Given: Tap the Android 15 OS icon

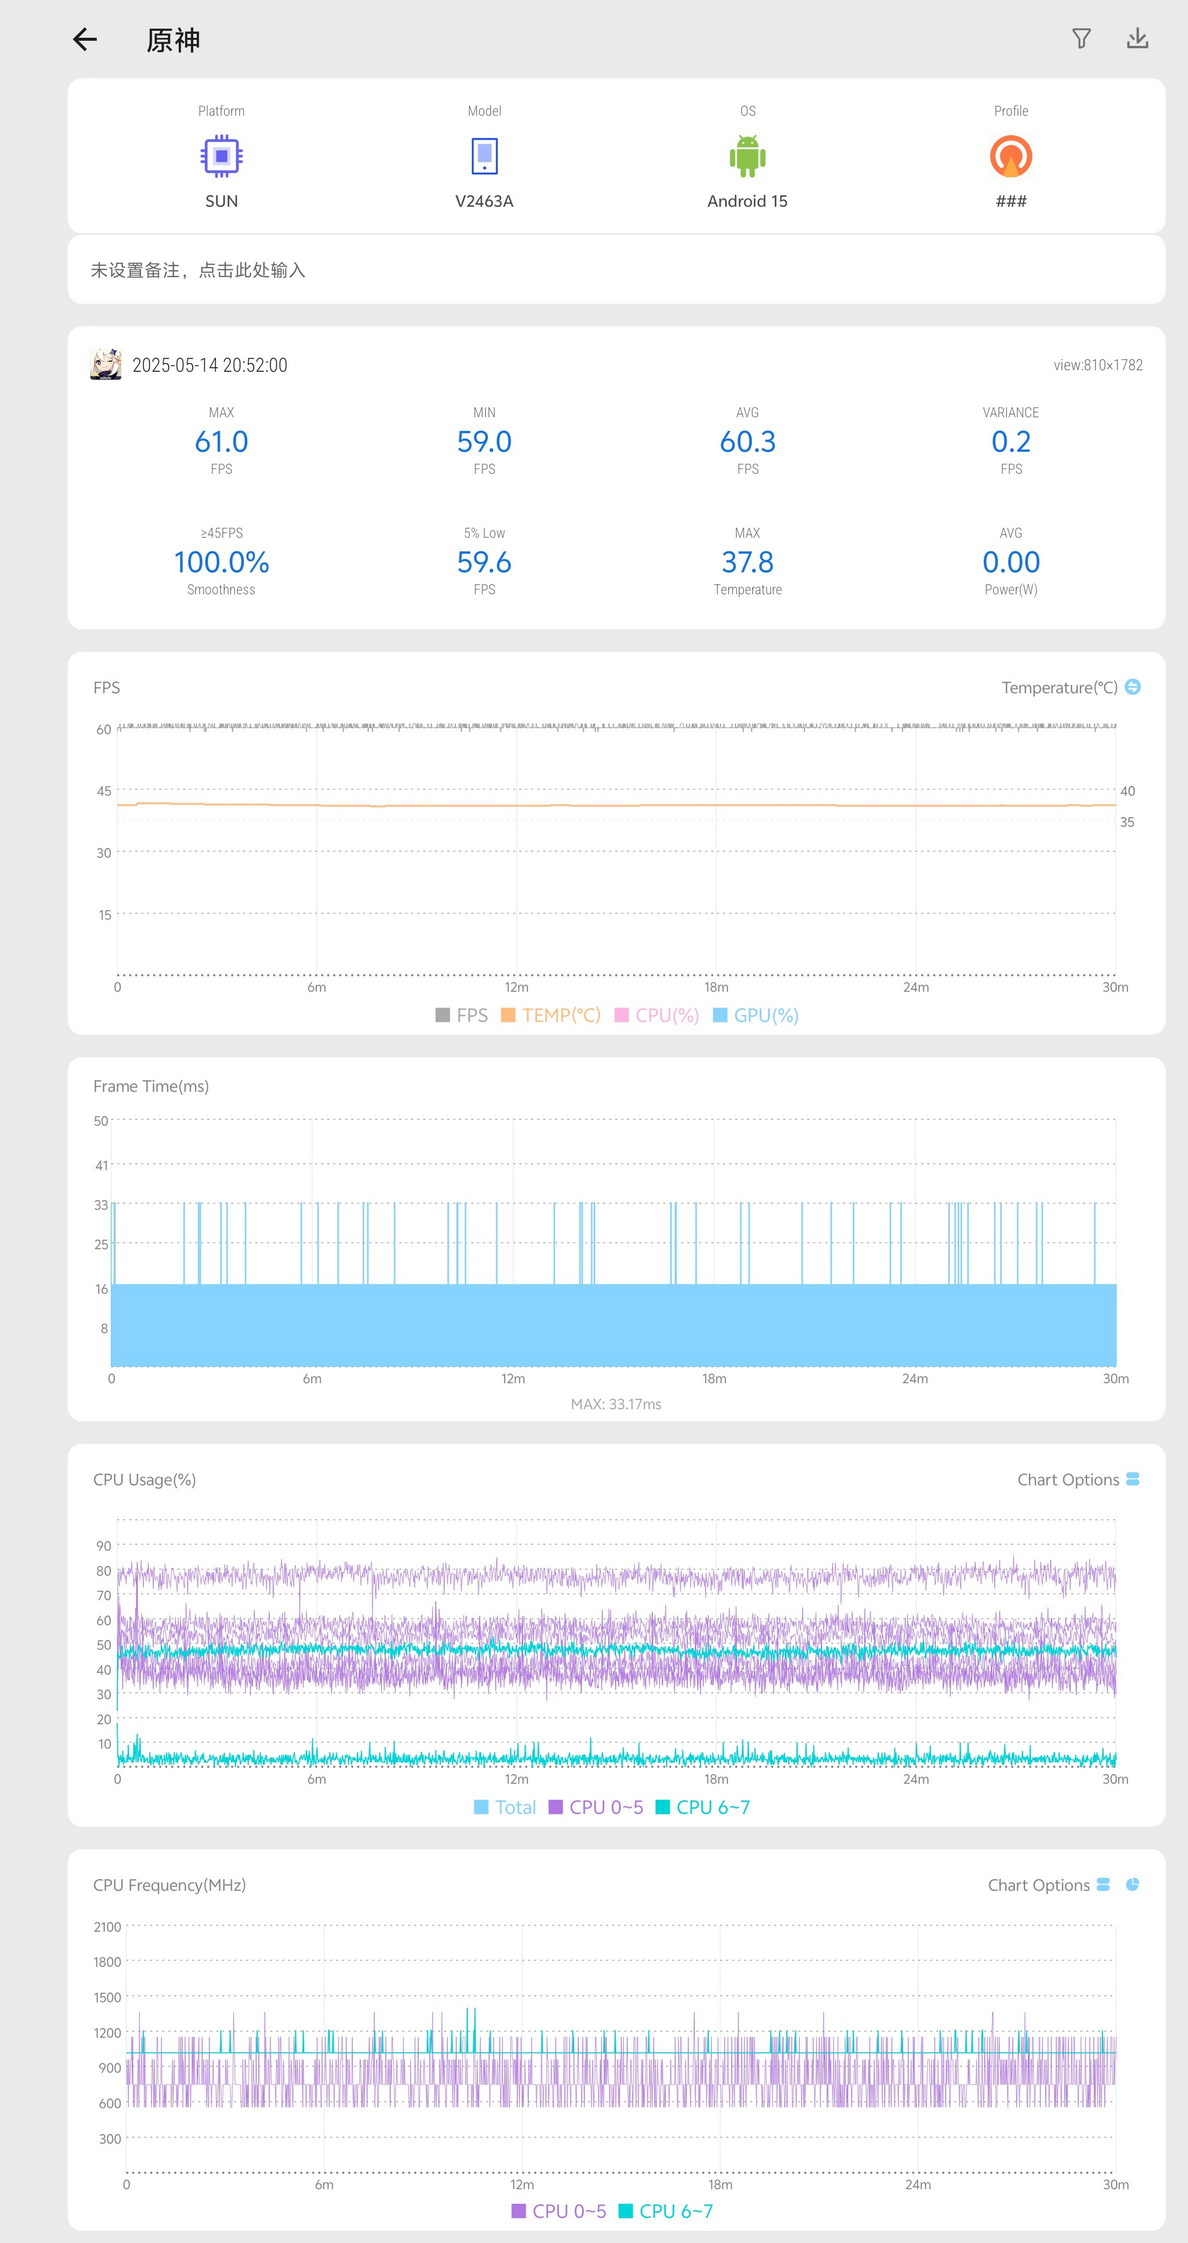Looking at the screenshot, I should click(747, 156).
